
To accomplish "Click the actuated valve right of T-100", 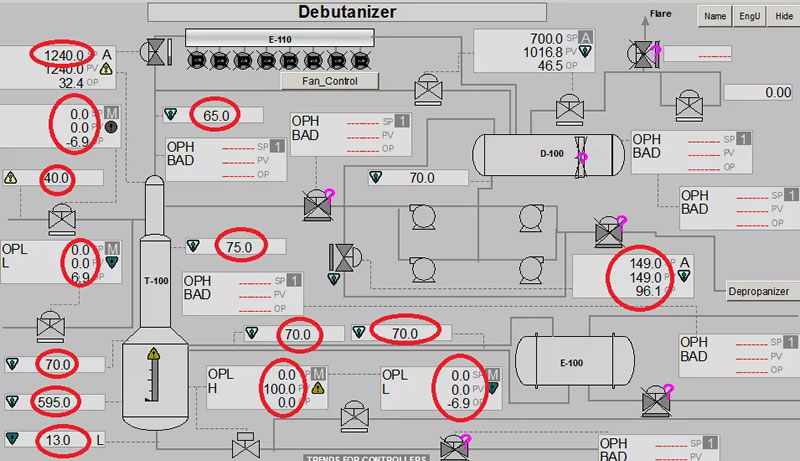I will click(x=345, y=258).
